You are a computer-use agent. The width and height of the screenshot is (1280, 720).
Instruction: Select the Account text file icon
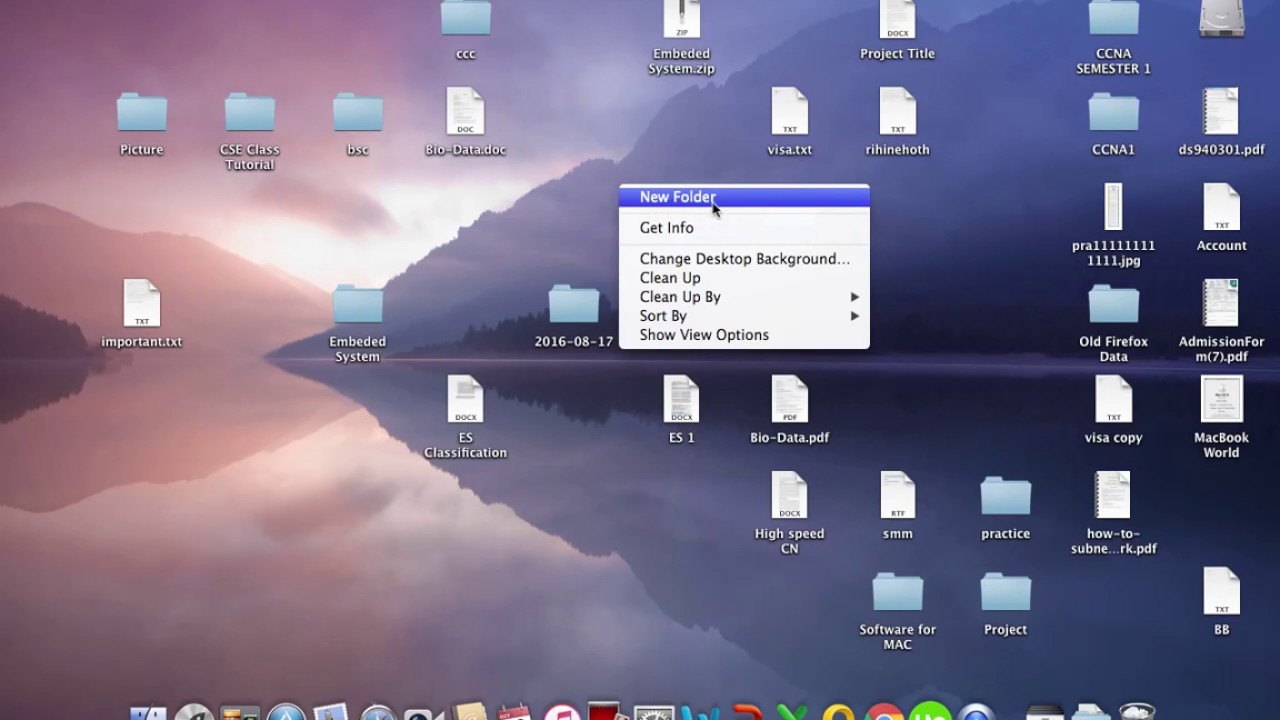pyautogui.click(x=1221, y=207)
